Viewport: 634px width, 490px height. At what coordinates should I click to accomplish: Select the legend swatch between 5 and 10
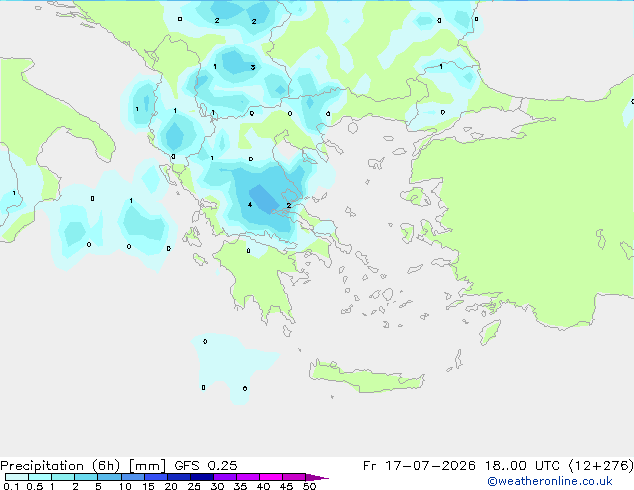[x=109, y=477]
